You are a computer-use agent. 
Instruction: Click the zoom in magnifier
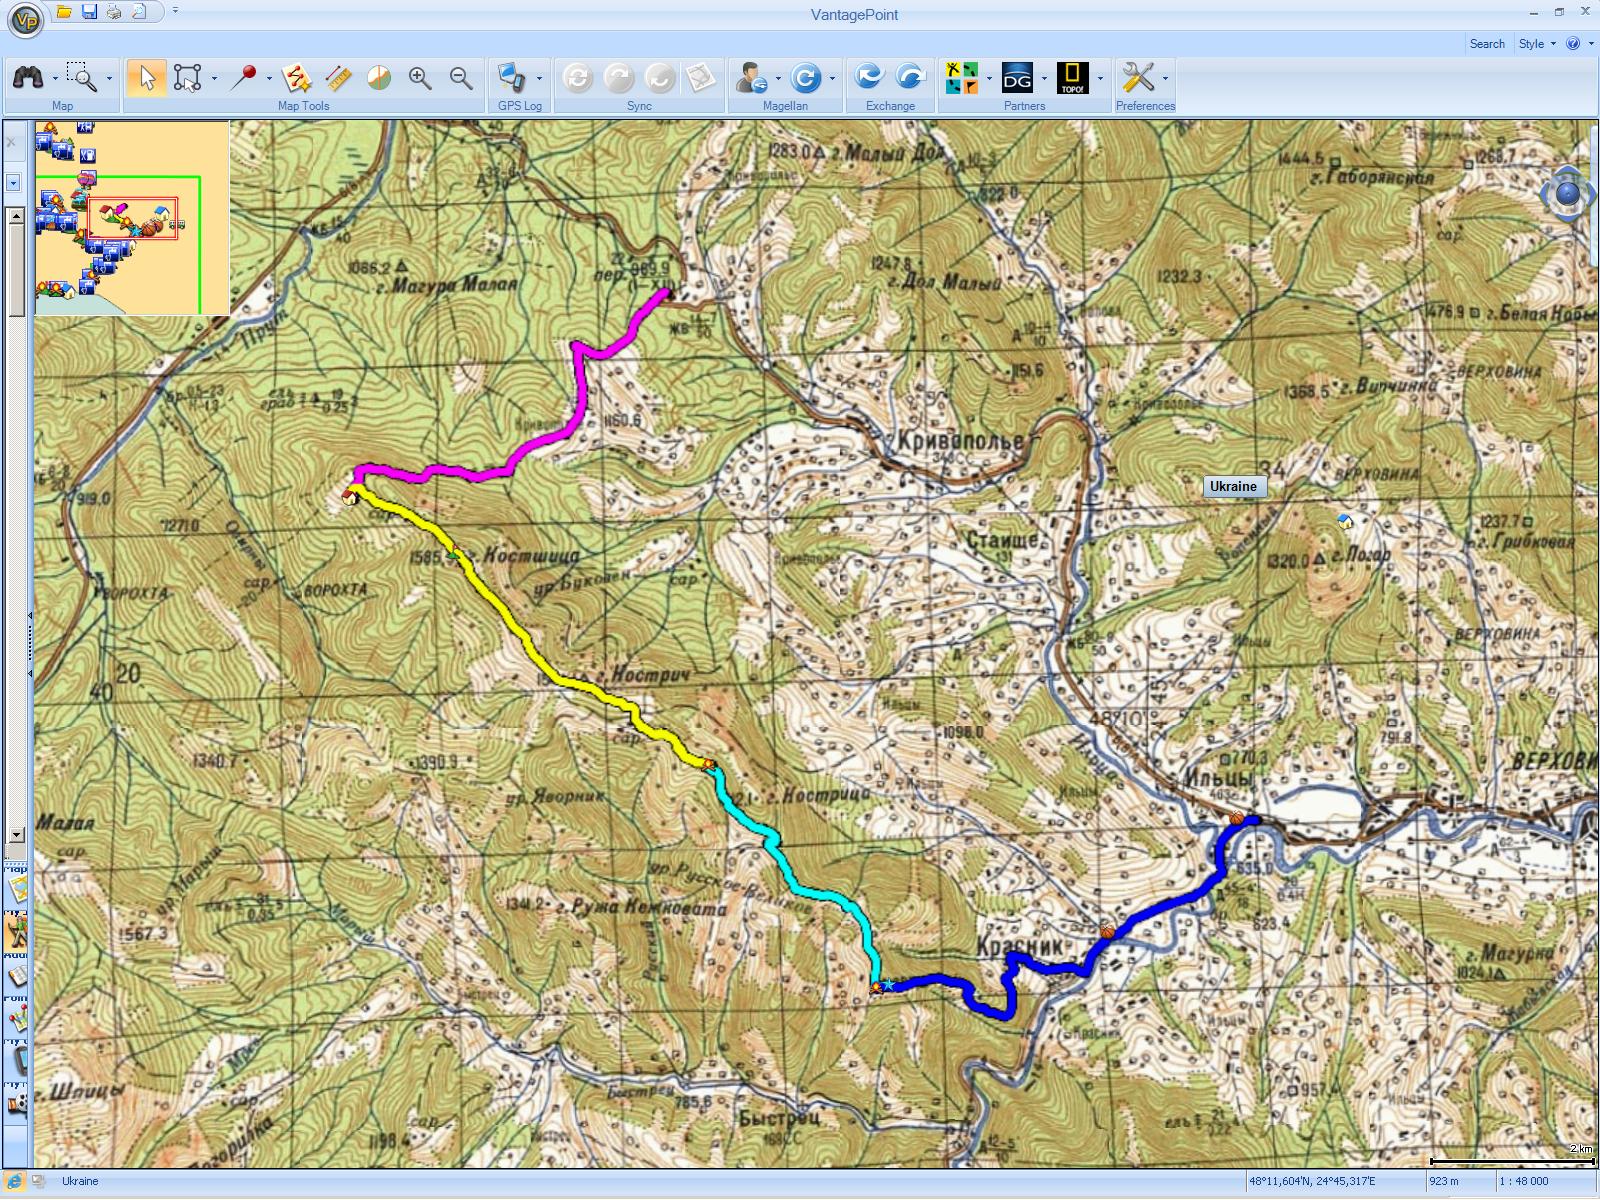[x=420, y=78]
